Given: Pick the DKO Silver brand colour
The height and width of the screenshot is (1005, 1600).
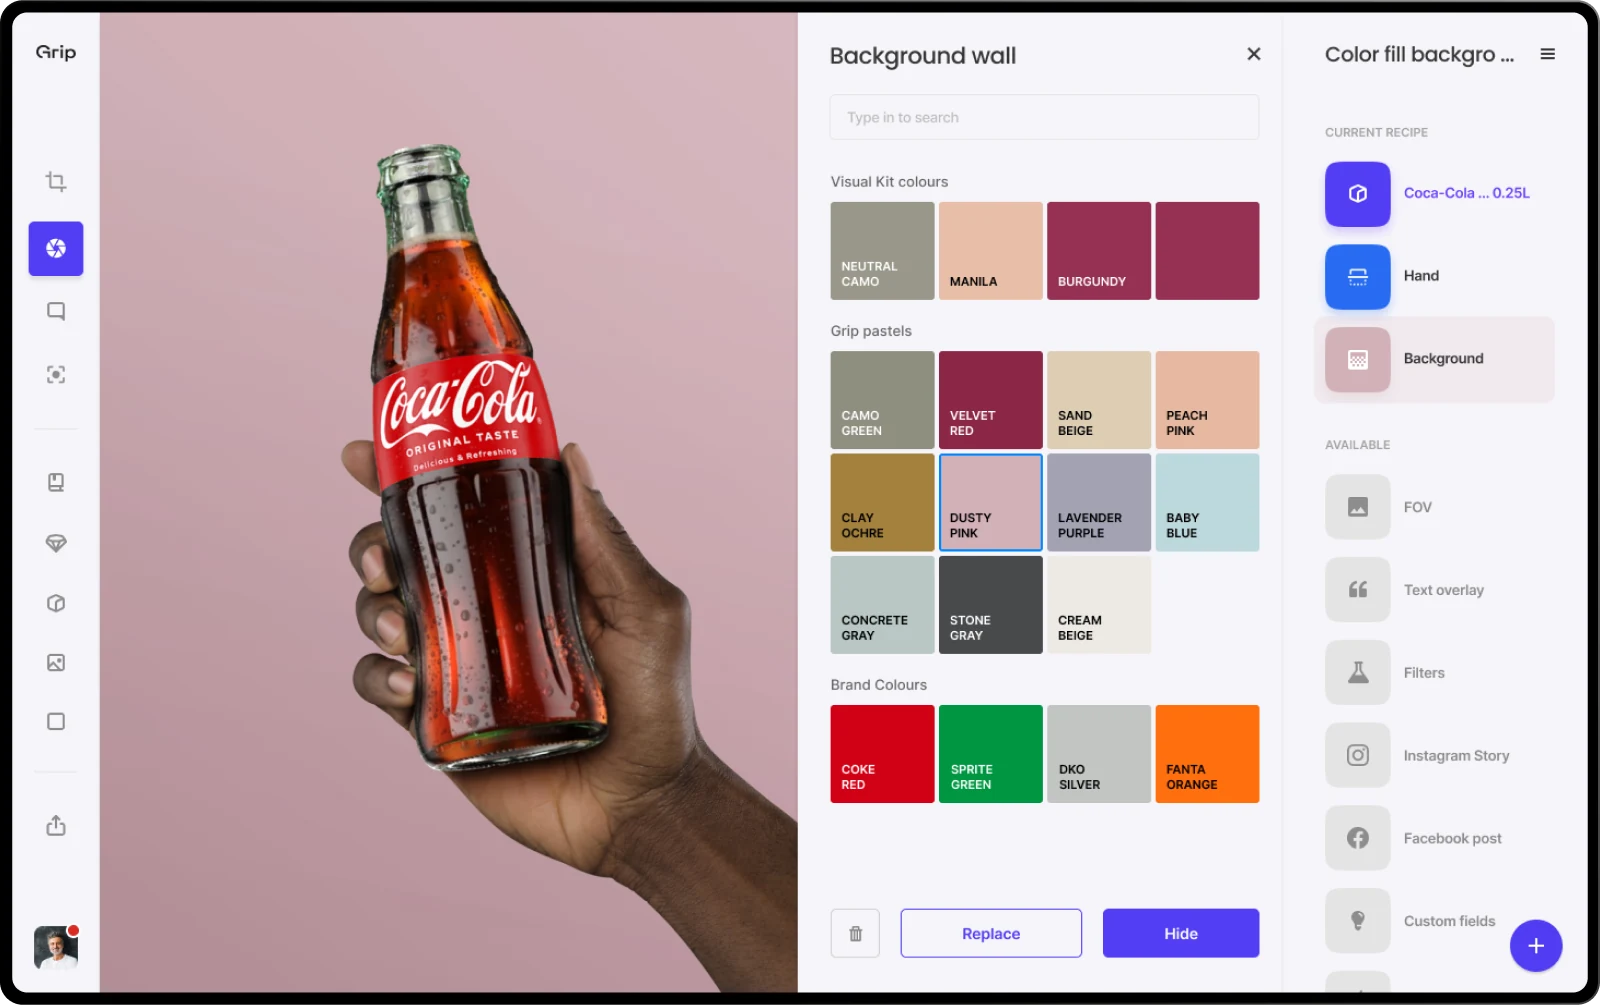Looking at the screenshot, I should pyautogui.click(x=1099, y=754).
